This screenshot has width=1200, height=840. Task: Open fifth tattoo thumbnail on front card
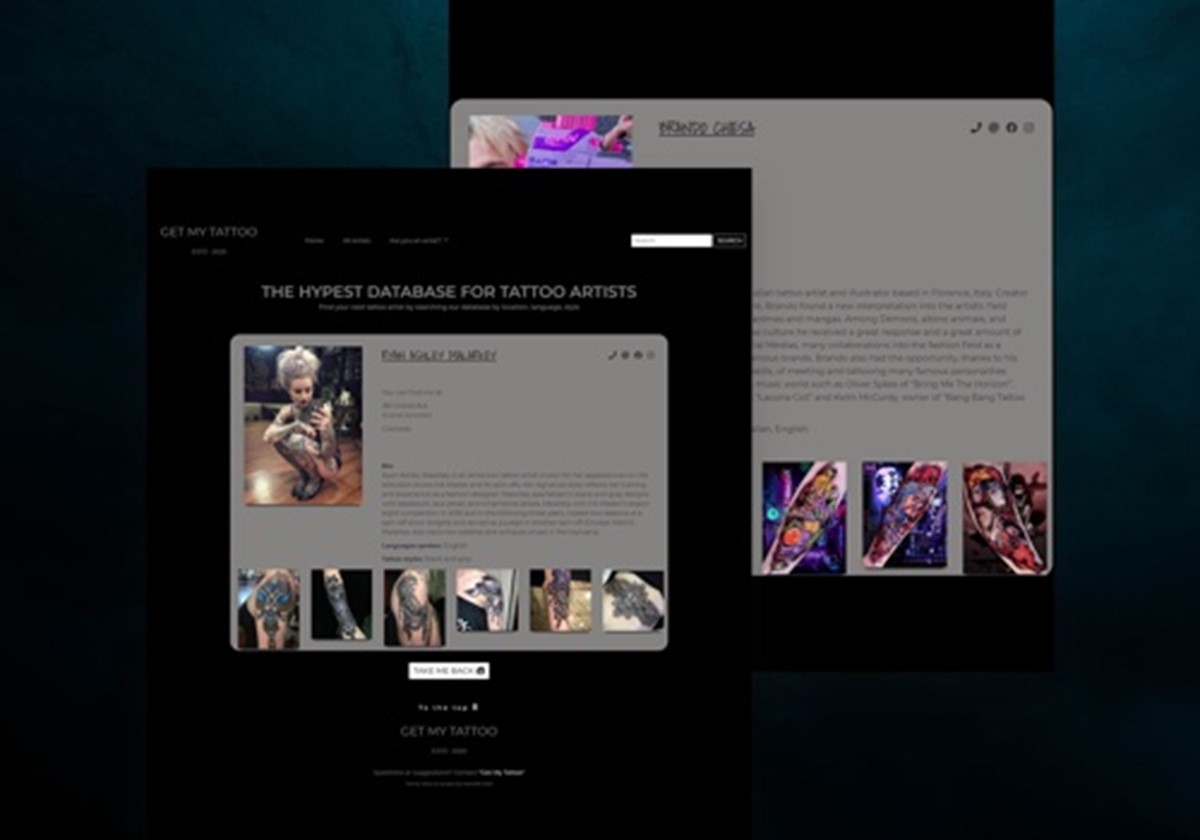(x=560, y=600)
